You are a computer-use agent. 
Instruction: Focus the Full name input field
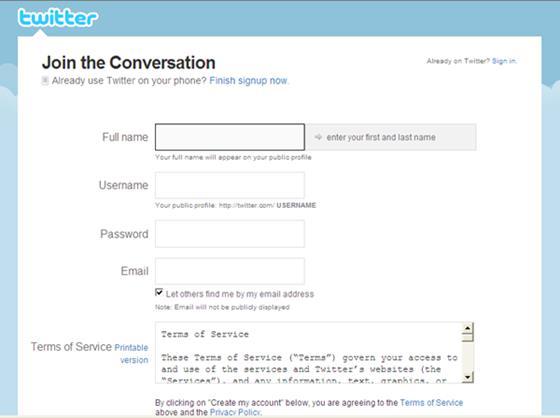pos(230,137)
